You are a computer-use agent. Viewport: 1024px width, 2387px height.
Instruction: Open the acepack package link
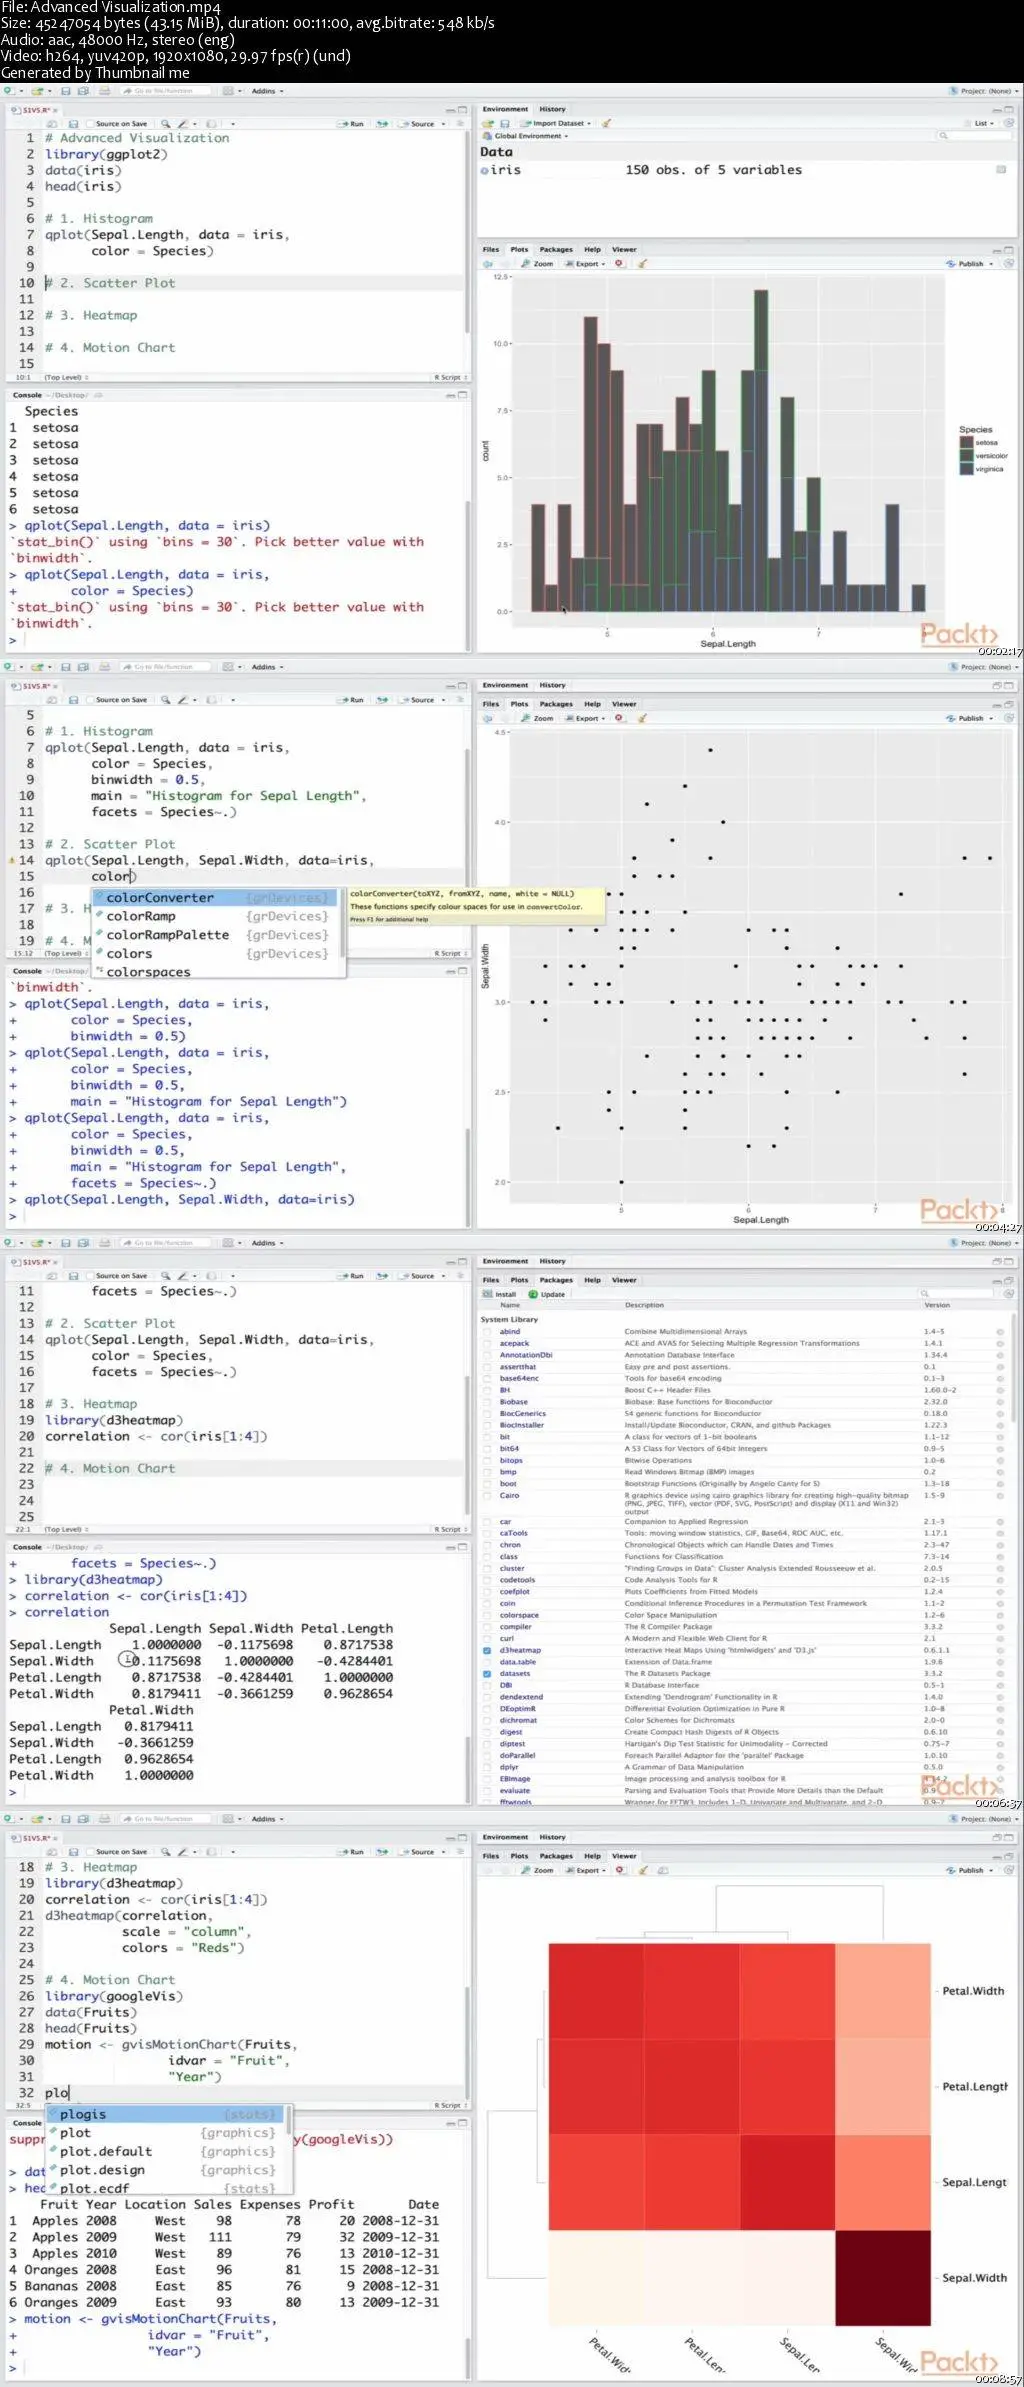[x=515, y=1343]
